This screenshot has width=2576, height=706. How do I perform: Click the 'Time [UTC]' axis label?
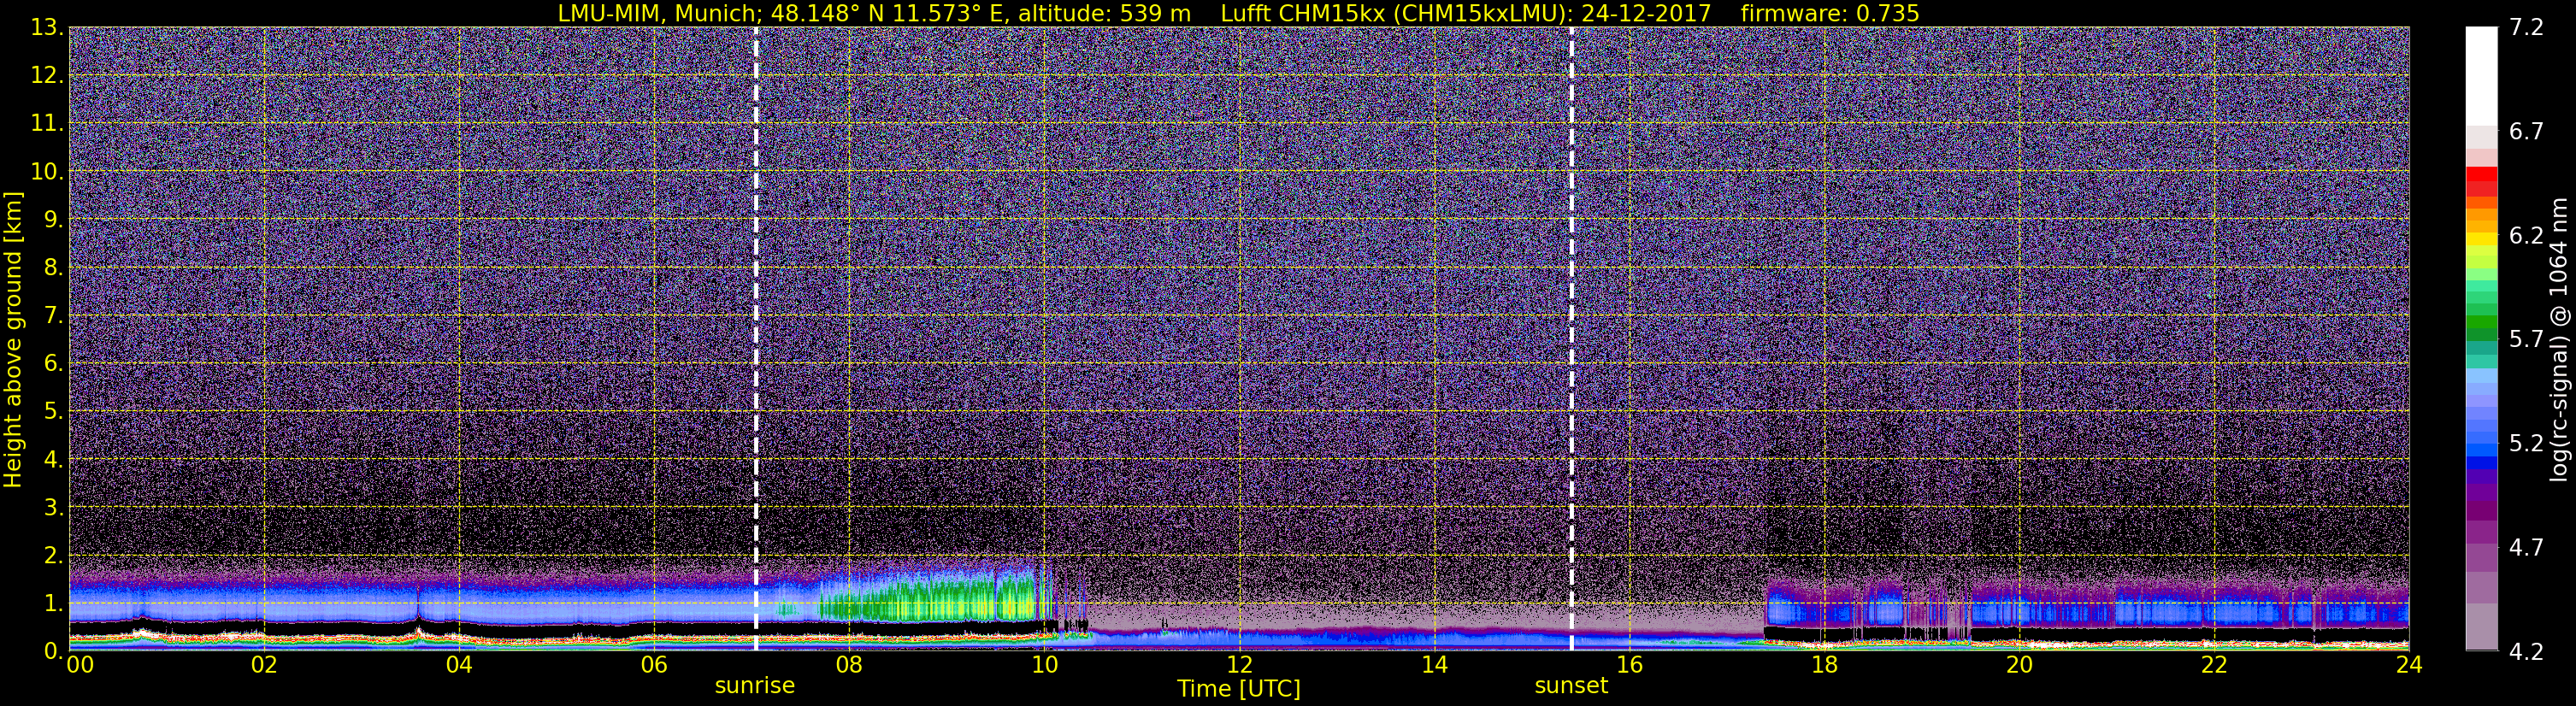tap(1239, 689)
